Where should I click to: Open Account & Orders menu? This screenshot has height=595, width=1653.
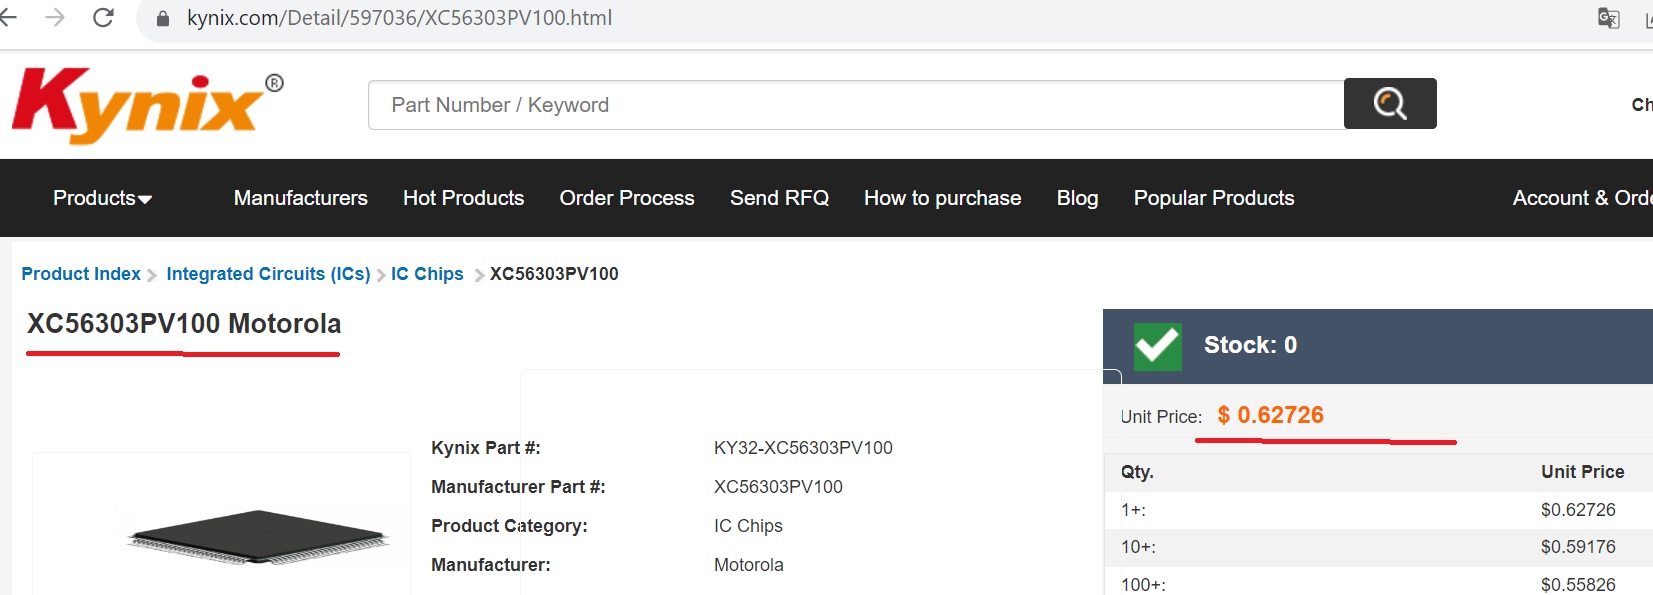point(1582,198)
